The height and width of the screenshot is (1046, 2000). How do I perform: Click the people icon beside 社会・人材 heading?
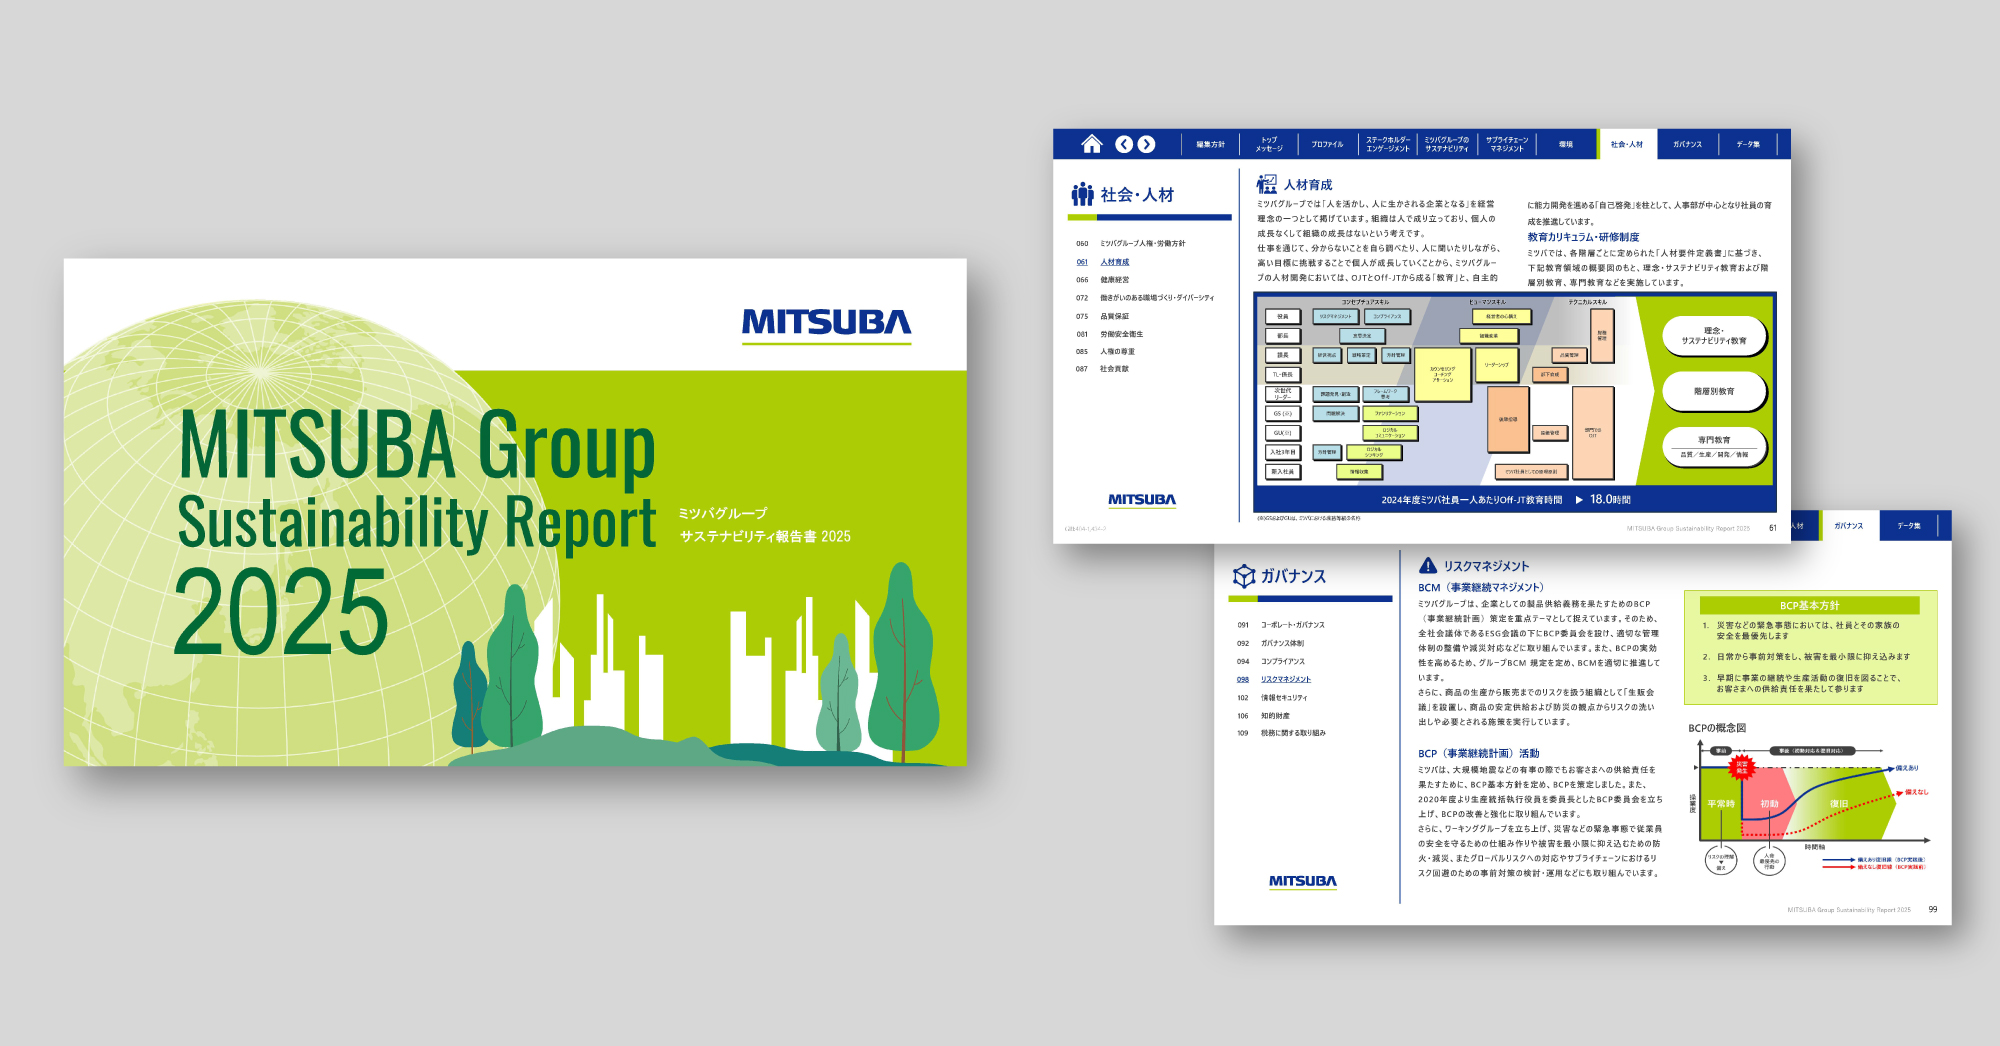click(x=1082, y=194)
